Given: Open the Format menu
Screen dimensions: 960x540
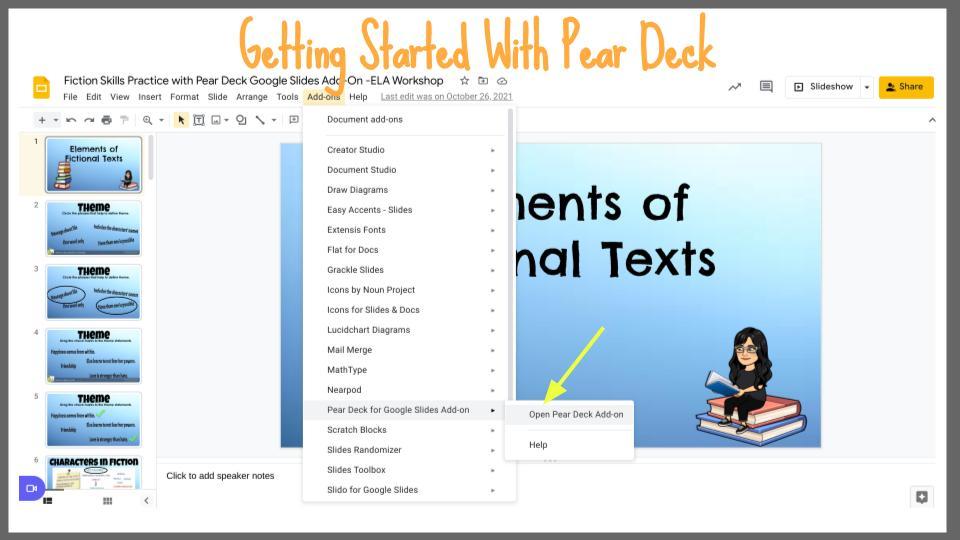Looking at the screenshot, I should [x=184, y=97].
